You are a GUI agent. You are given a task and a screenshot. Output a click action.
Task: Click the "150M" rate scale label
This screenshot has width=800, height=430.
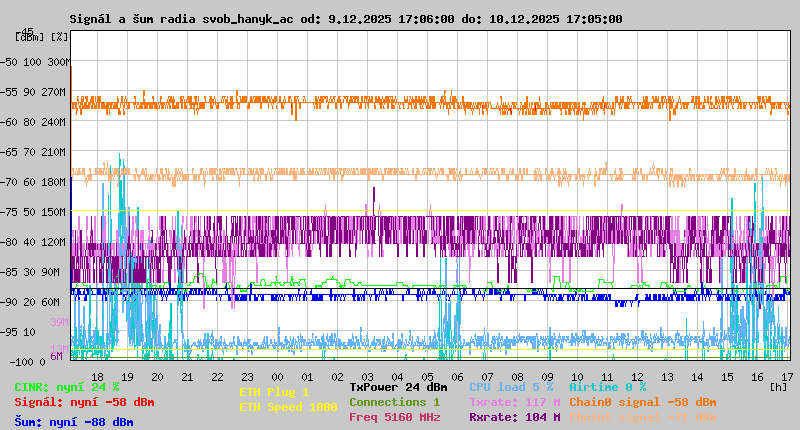[56, 212]
